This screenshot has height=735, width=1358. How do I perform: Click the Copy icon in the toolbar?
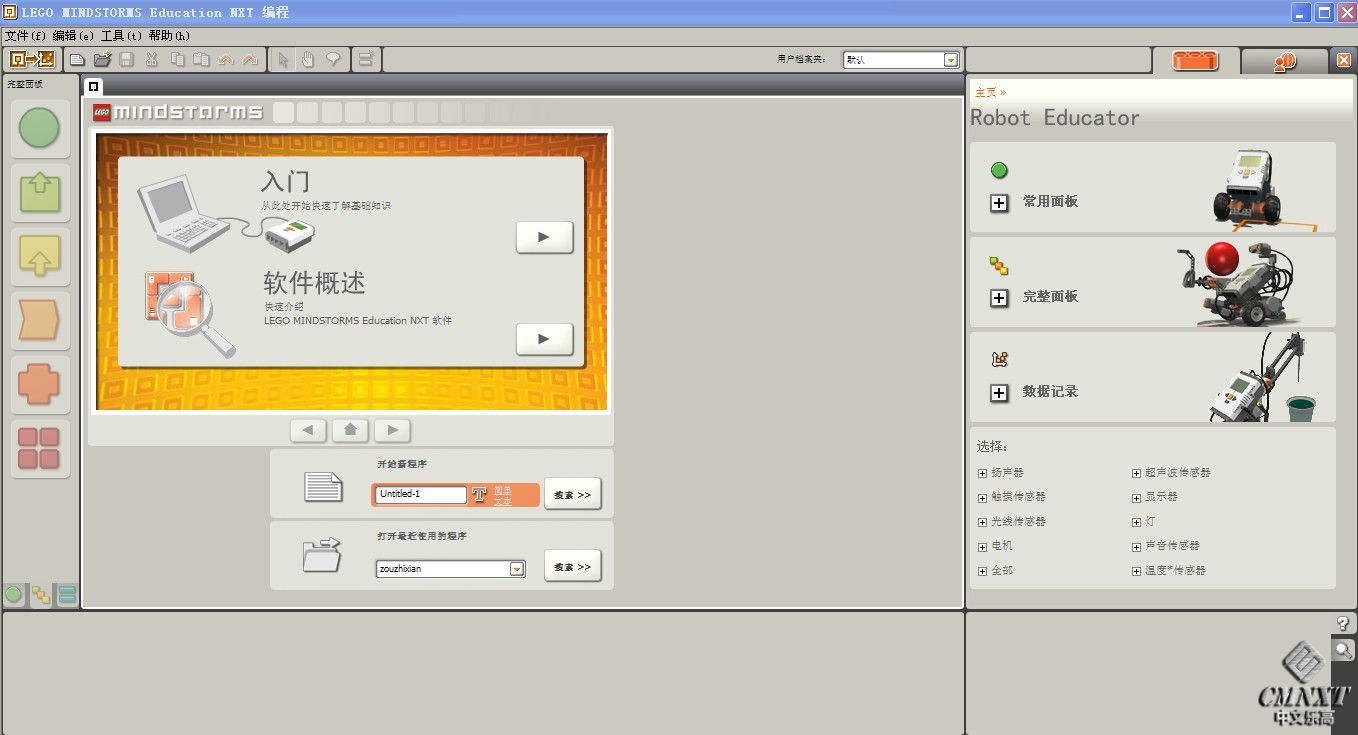177,60
